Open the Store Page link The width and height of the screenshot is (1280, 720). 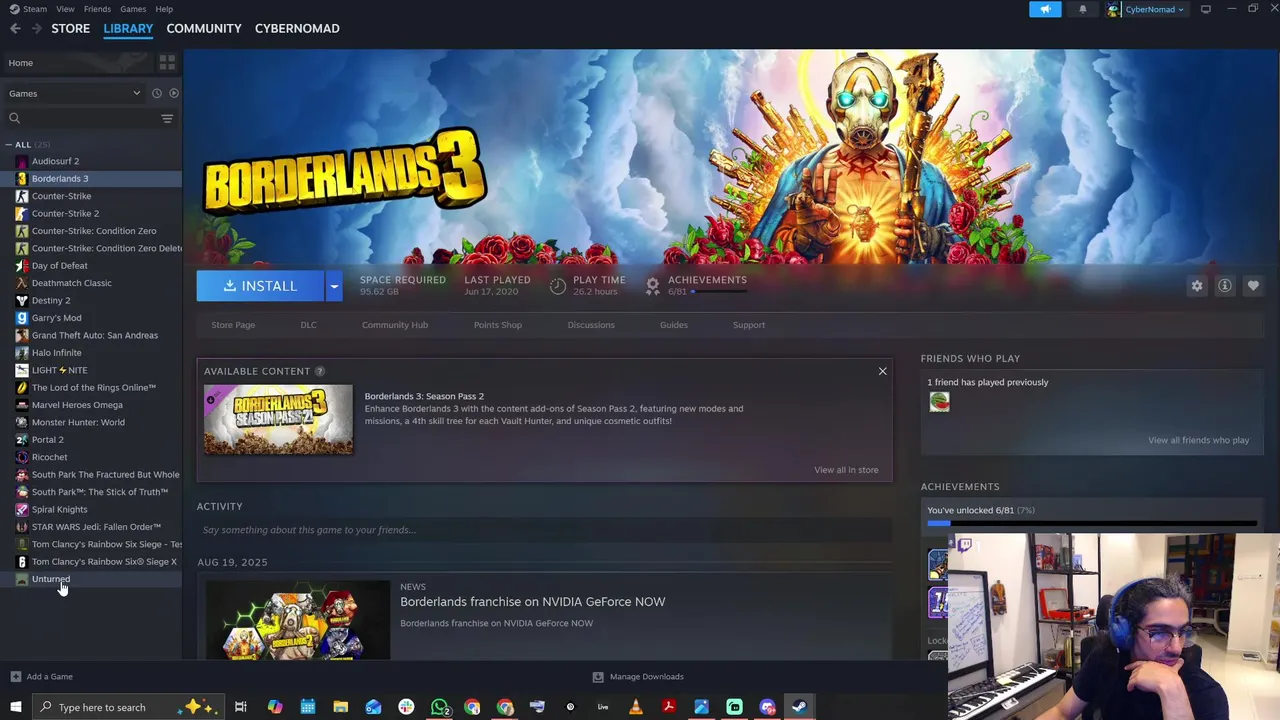[233, 325]
